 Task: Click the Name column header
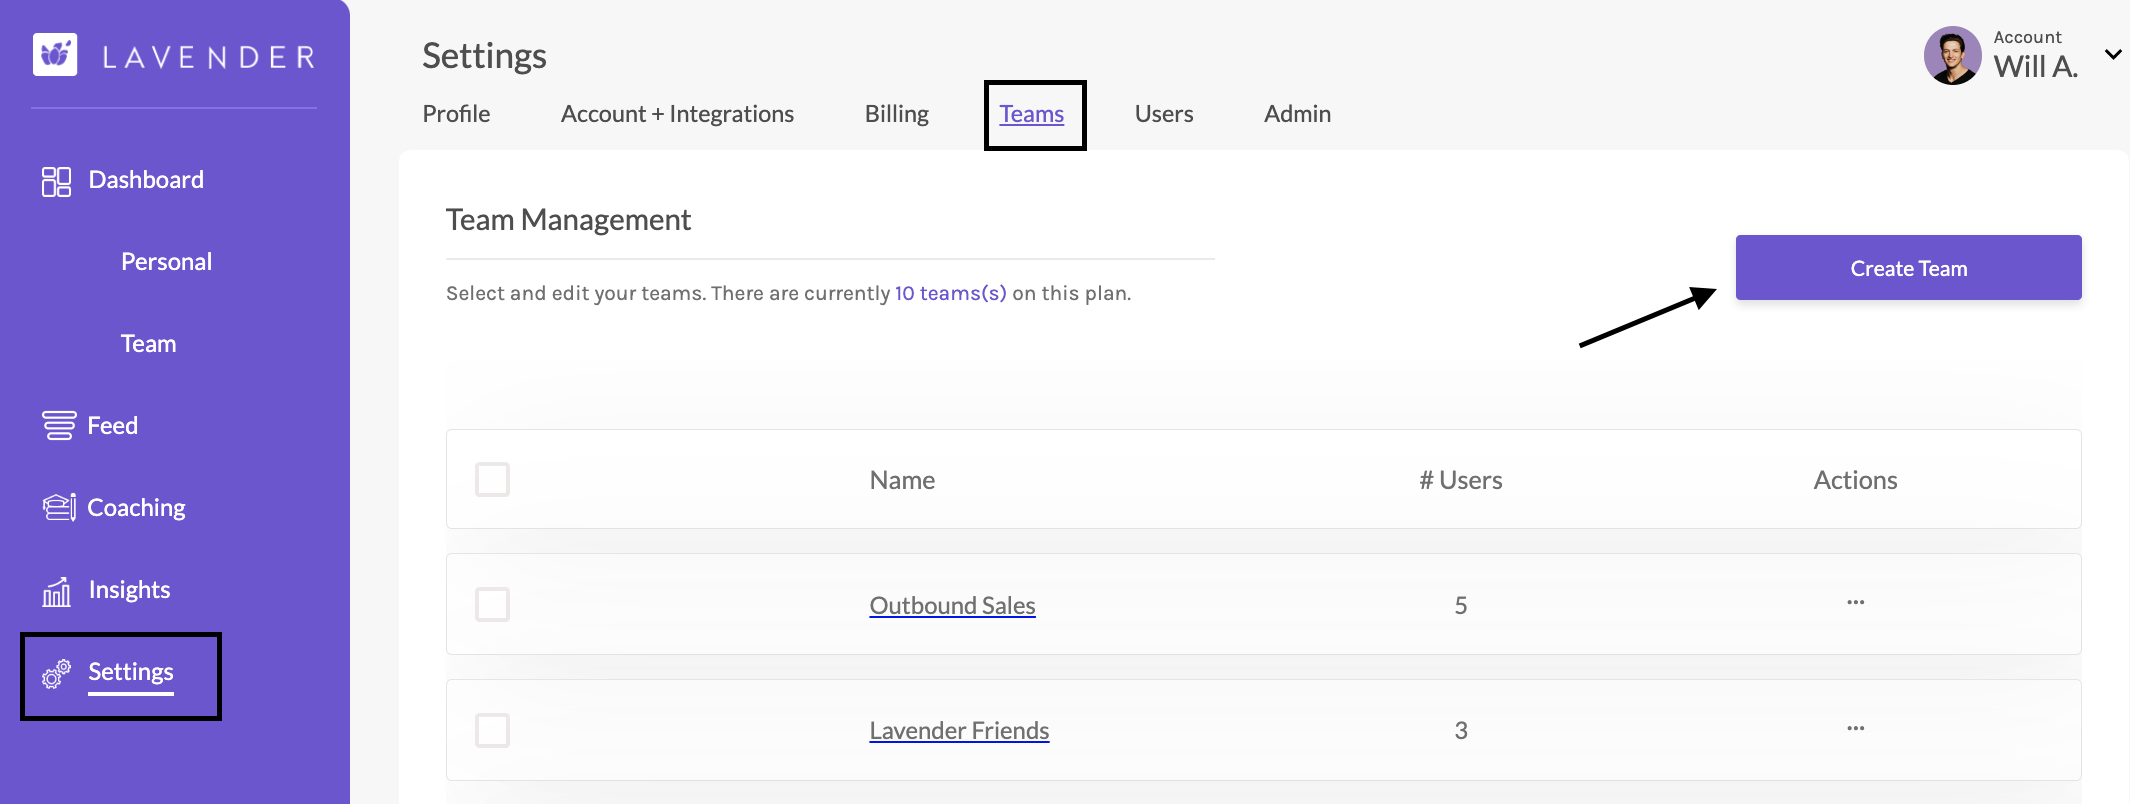902,480
